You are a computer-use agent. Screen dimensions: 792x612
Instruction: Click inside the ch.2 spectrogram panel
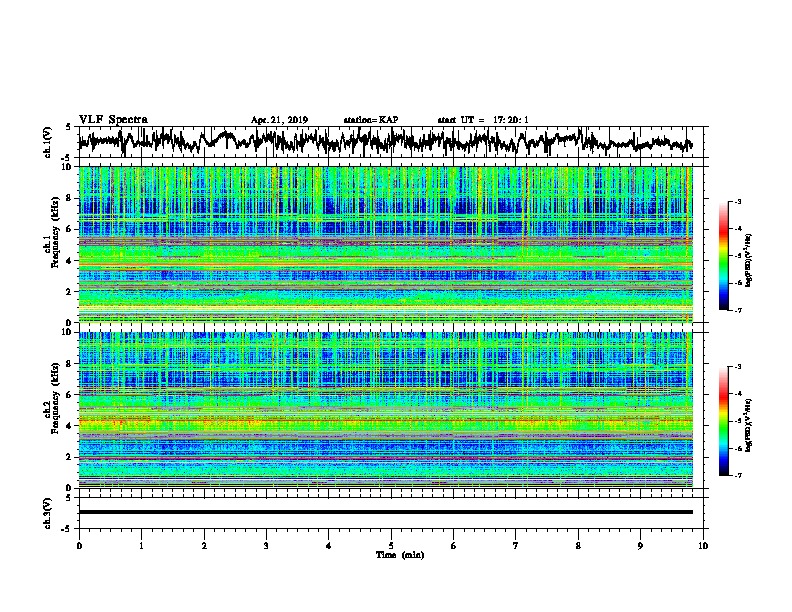pyautogui.click(x=385, y=410)
